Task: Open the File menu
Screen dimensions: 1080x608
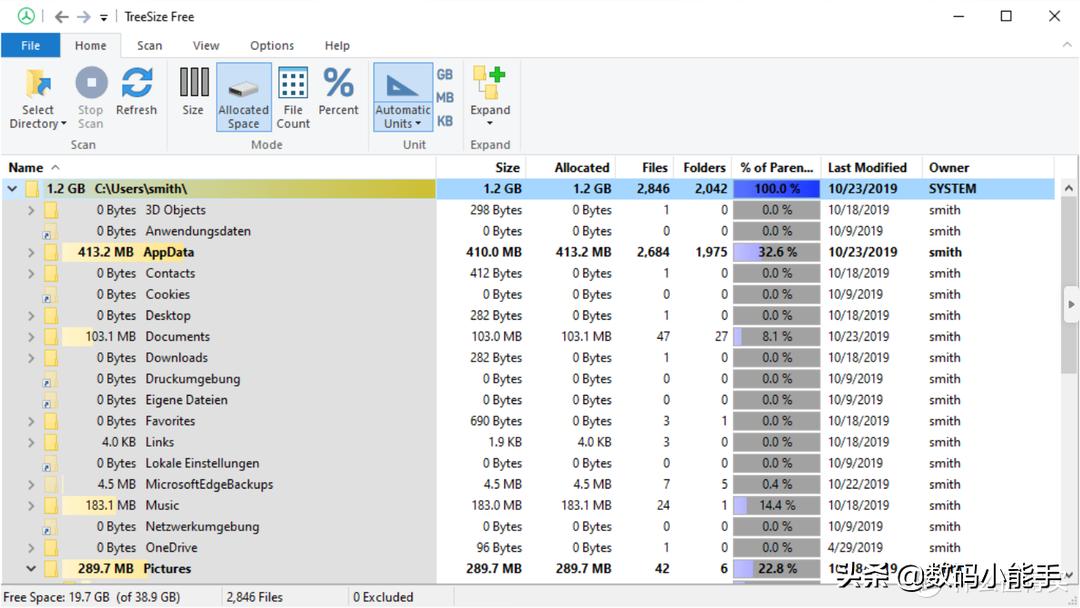Action: coord(31,46)
